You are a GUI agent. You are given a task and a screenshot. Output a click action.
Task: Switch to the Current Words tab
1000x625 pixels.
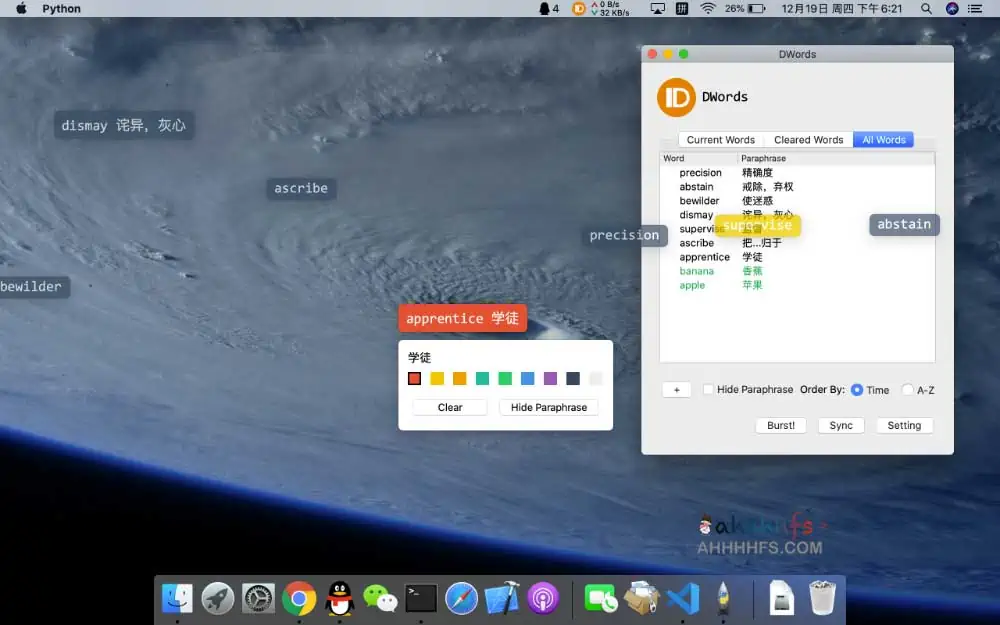720,140
